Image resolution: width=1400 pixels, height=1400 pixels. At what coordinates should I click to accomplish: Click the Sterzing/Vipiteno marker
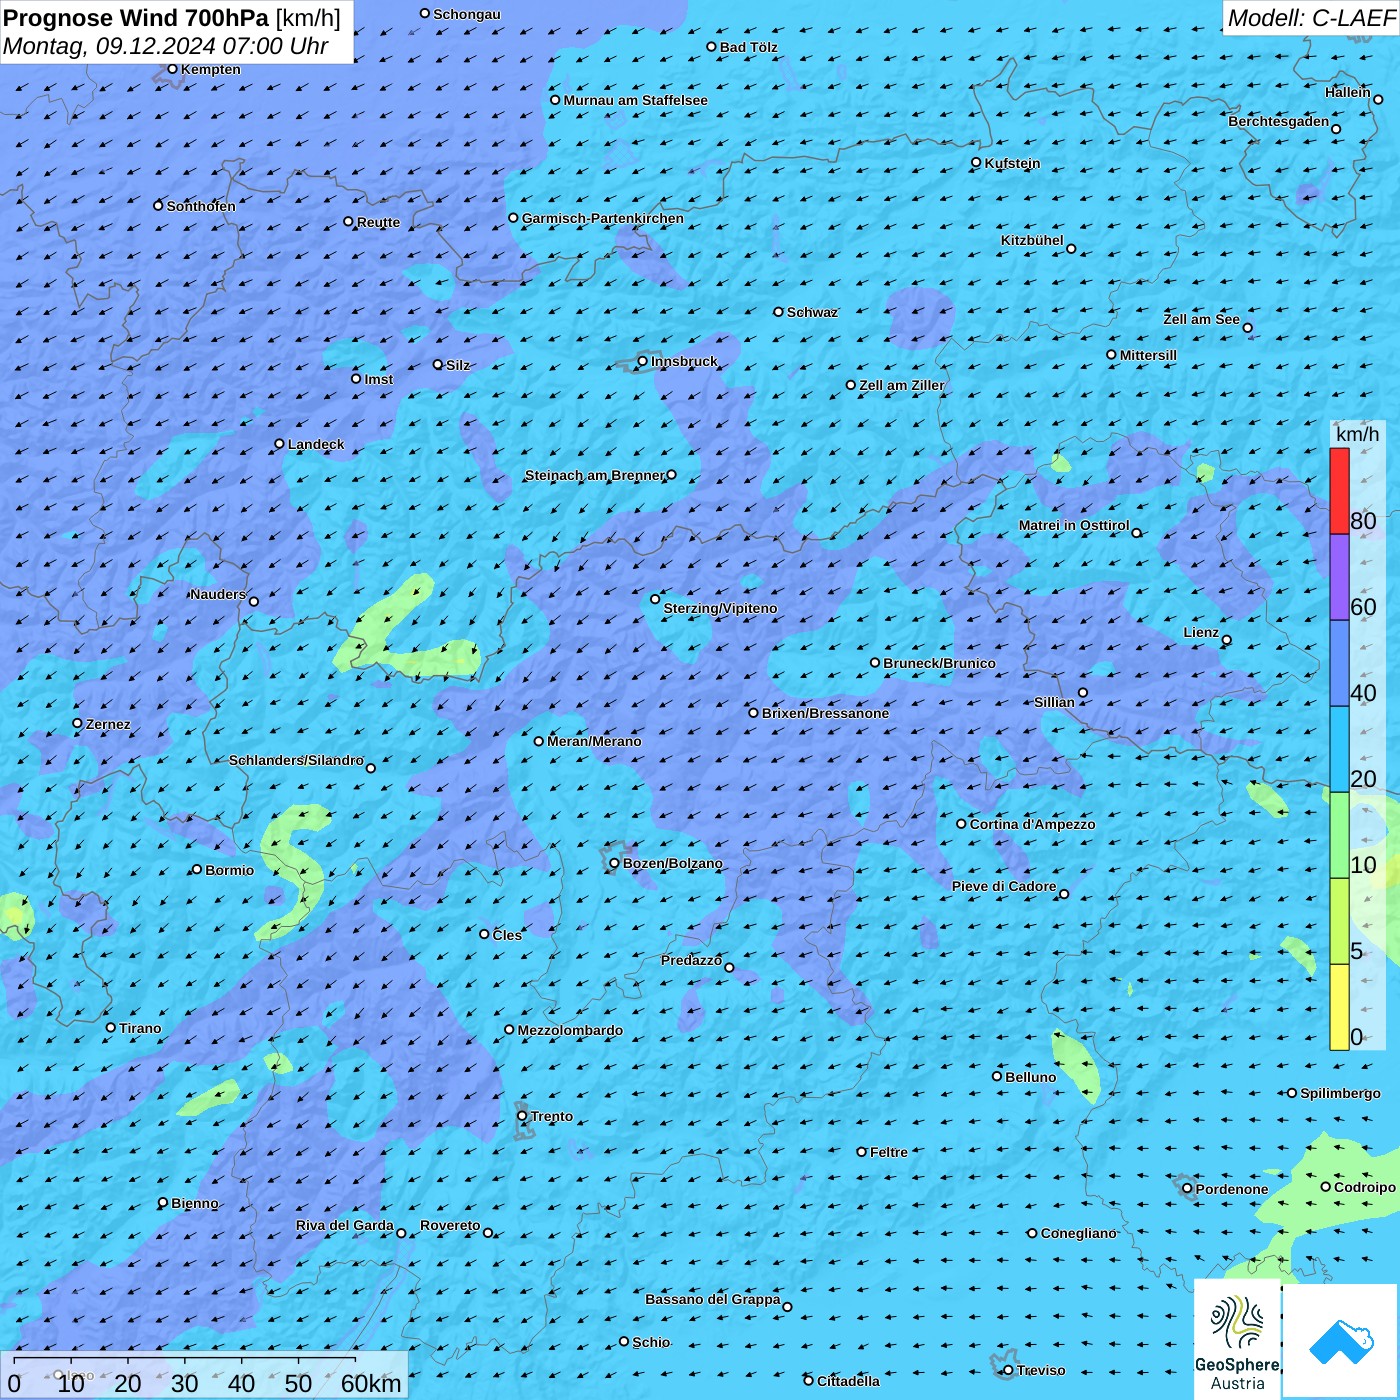(656, 599)
